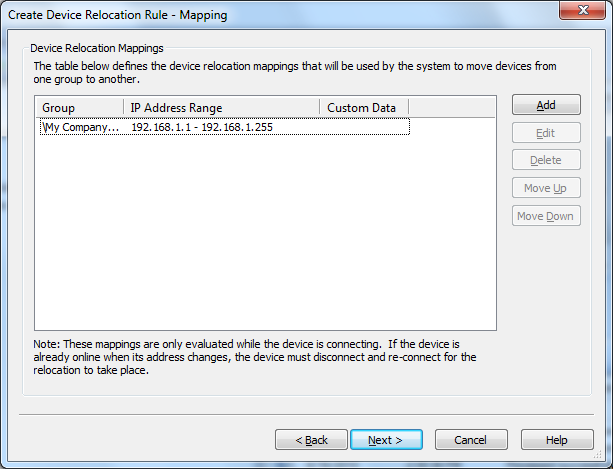
Task: Click the empty area of the mappings list
Action: pos(265,233)
